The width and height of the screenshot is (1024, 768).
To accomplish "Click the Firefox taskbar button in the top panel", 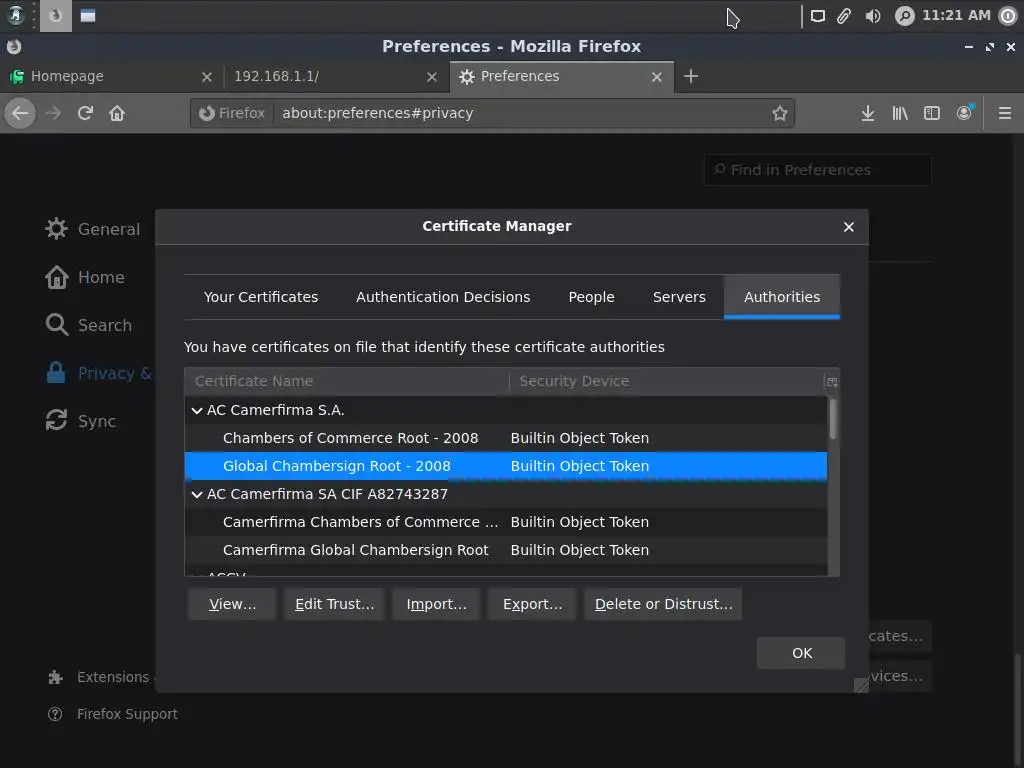I will click(56, 16).
